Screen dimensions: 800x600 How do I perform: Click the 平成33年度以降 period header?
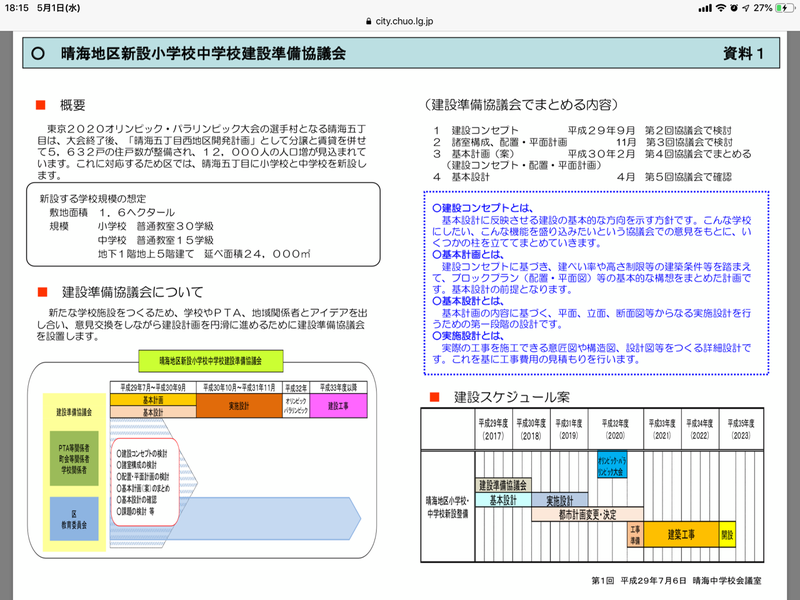pos(338,388)
